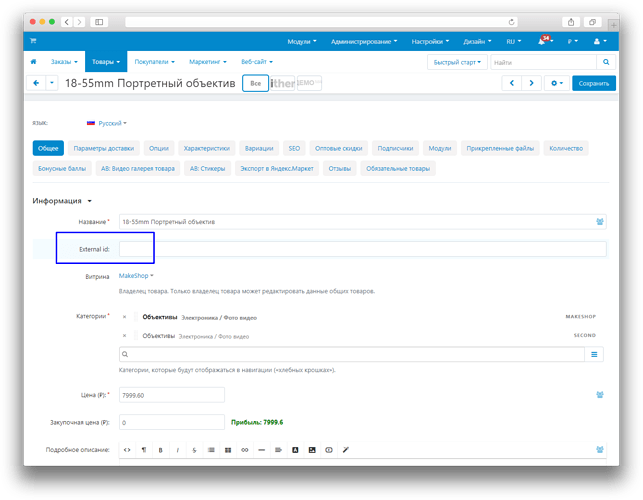
Task: Insert video in description editor
Action: [329, 450]
